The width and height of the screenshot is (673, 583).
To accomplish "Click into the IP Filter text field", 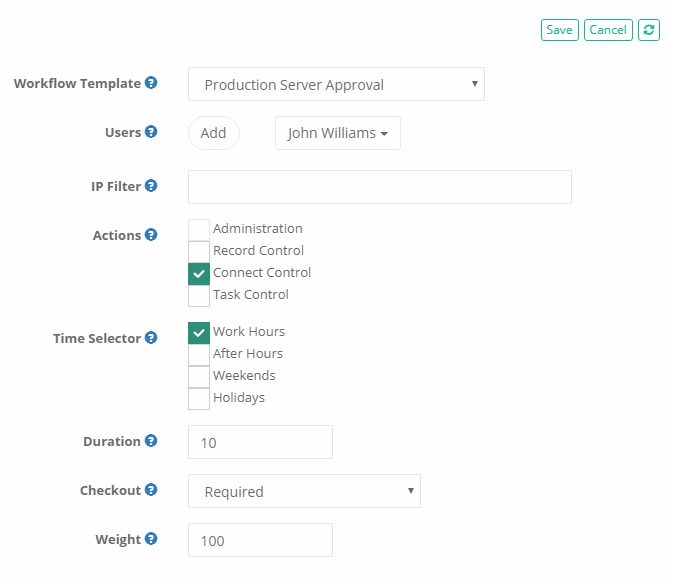I will [x=379, y=187].
